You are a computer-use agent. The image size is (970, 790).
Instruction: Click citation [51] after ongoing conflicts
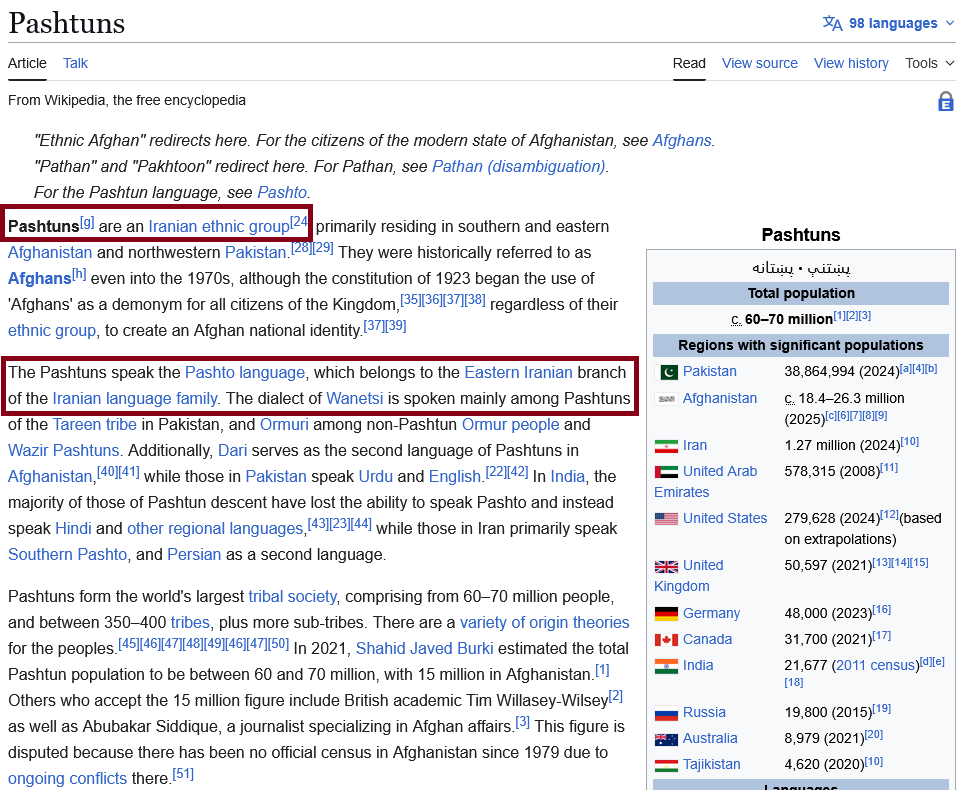183,773
